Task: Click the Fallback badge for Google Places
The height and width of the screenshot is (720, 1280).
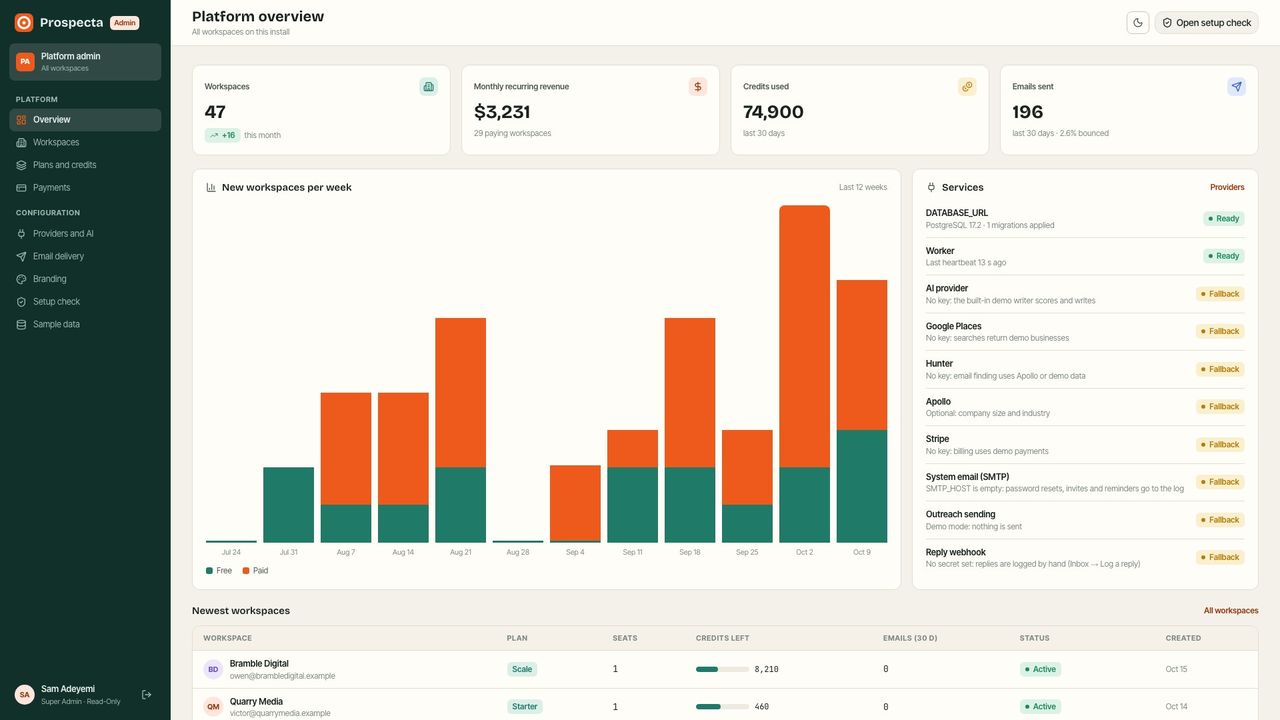Action: click(x=1220, y=331)
